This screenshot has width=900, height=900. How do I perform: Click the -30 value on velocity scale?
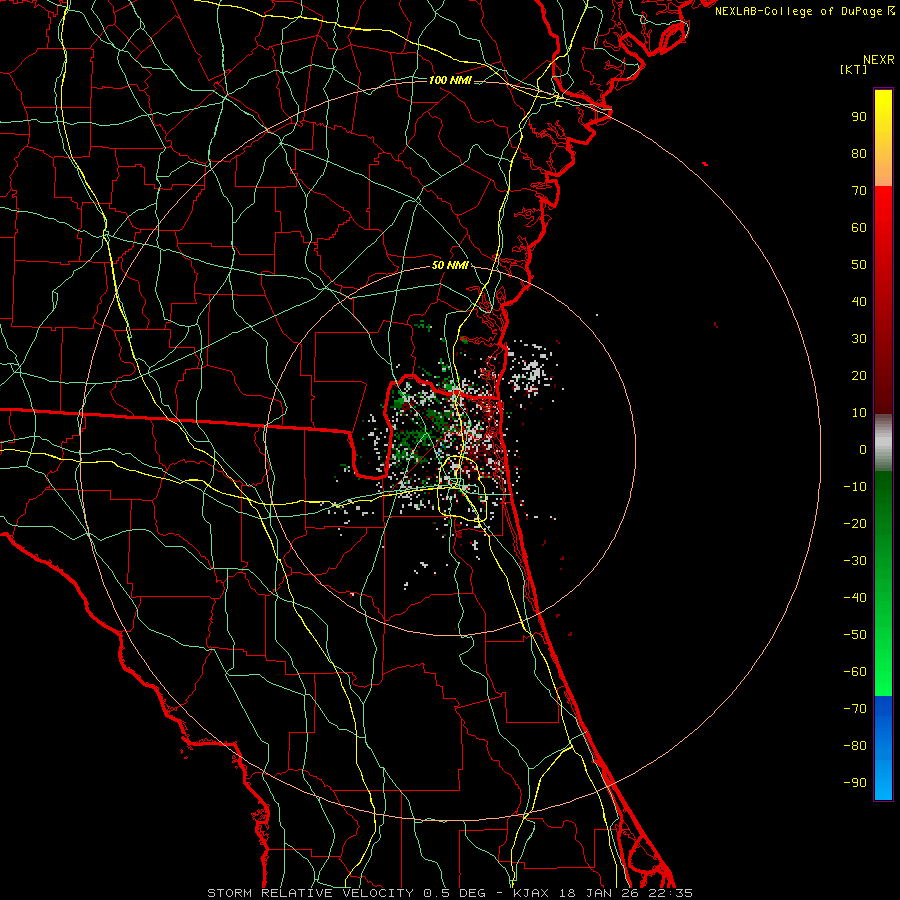click(855, 561)
